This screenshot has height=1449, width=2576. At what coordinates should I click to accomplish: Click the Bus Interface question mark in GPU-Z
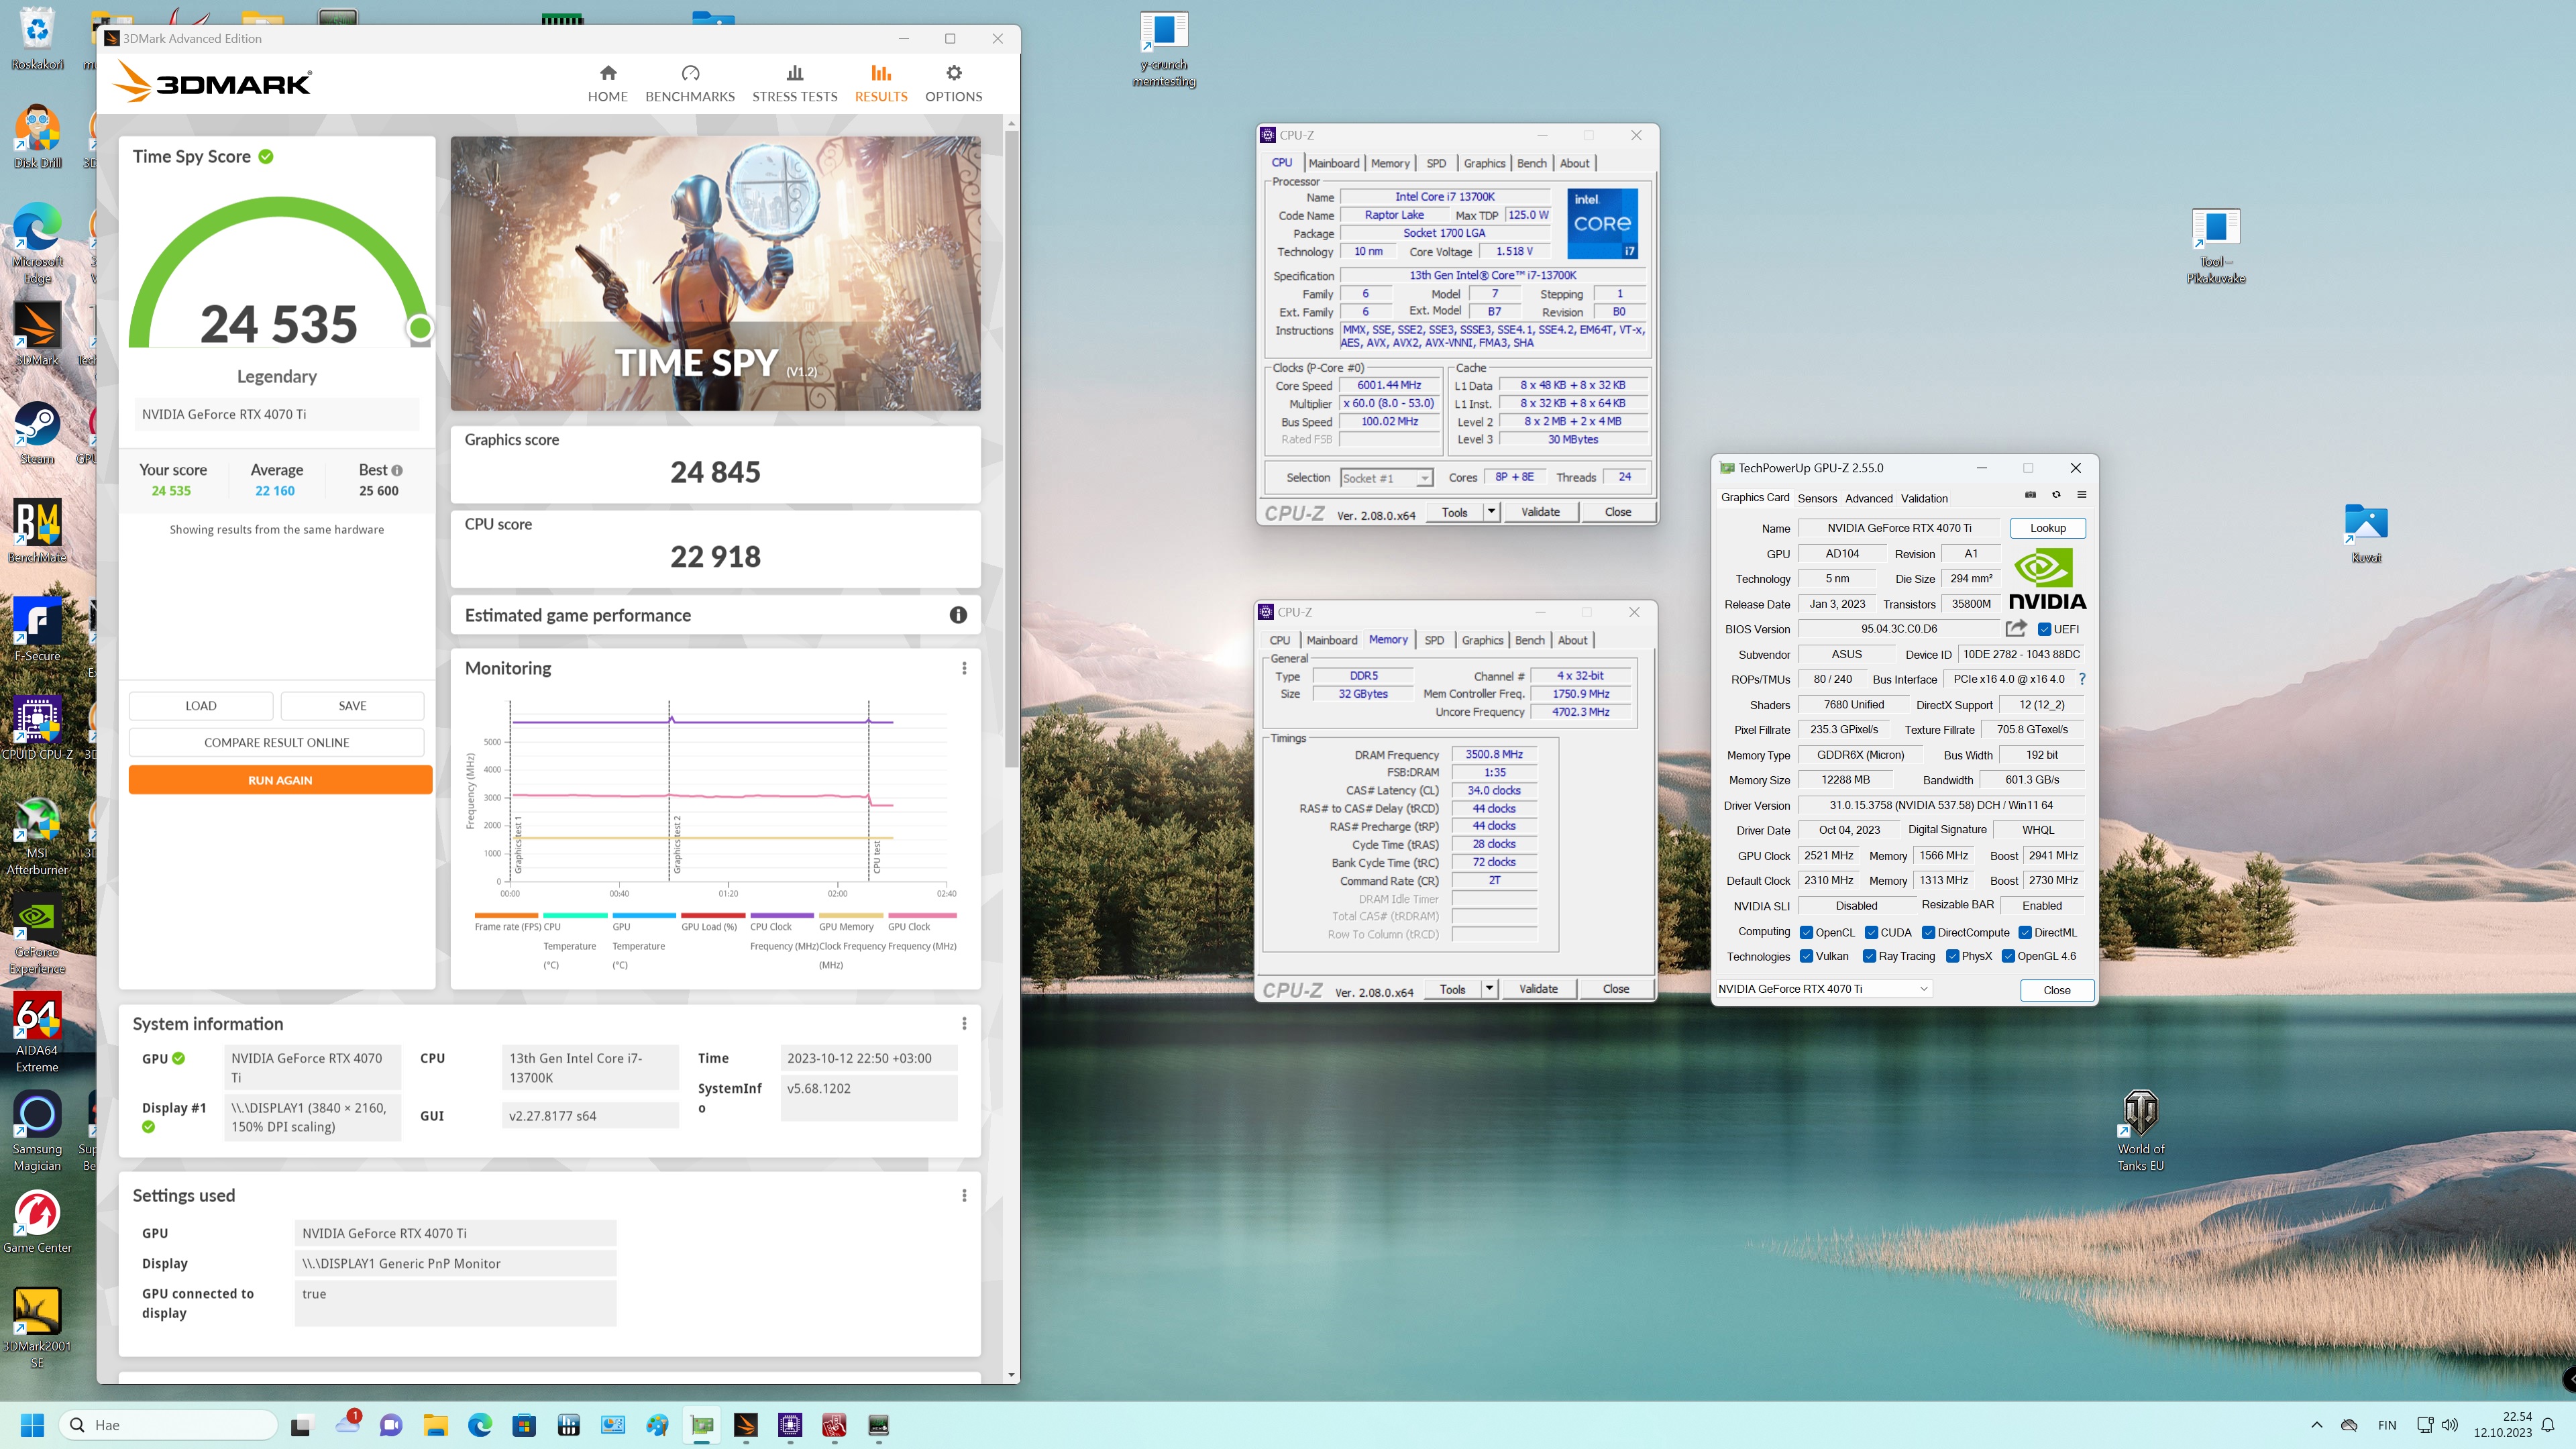click(x=2082, y=679)
